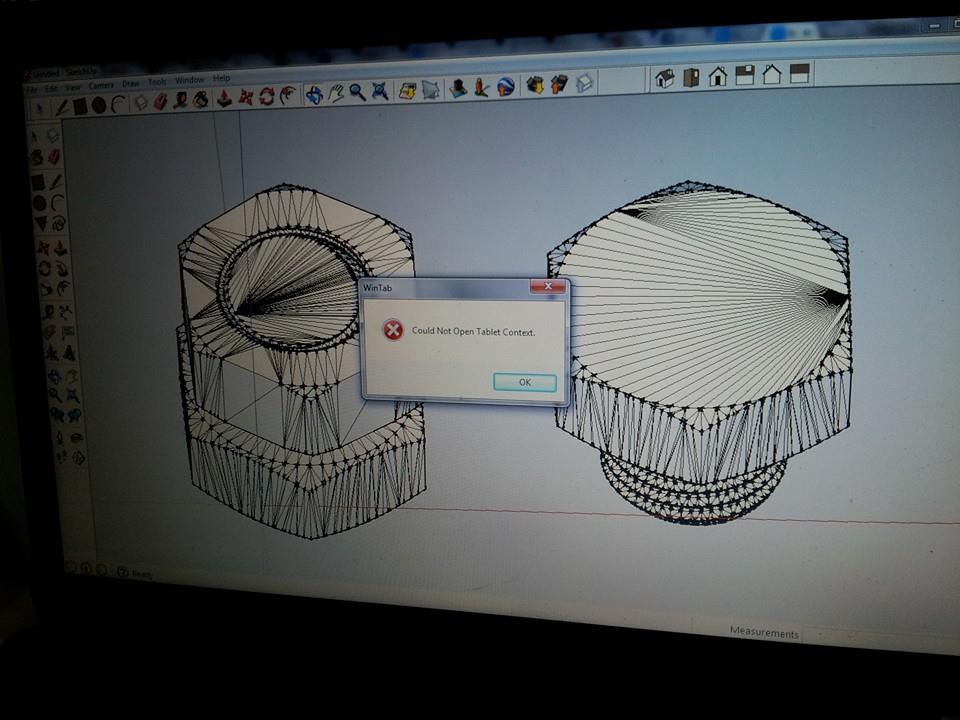Select the Push/Pull tool in top toolbar
The height and width of the screenshot is (720, 960).
(224, 98)
